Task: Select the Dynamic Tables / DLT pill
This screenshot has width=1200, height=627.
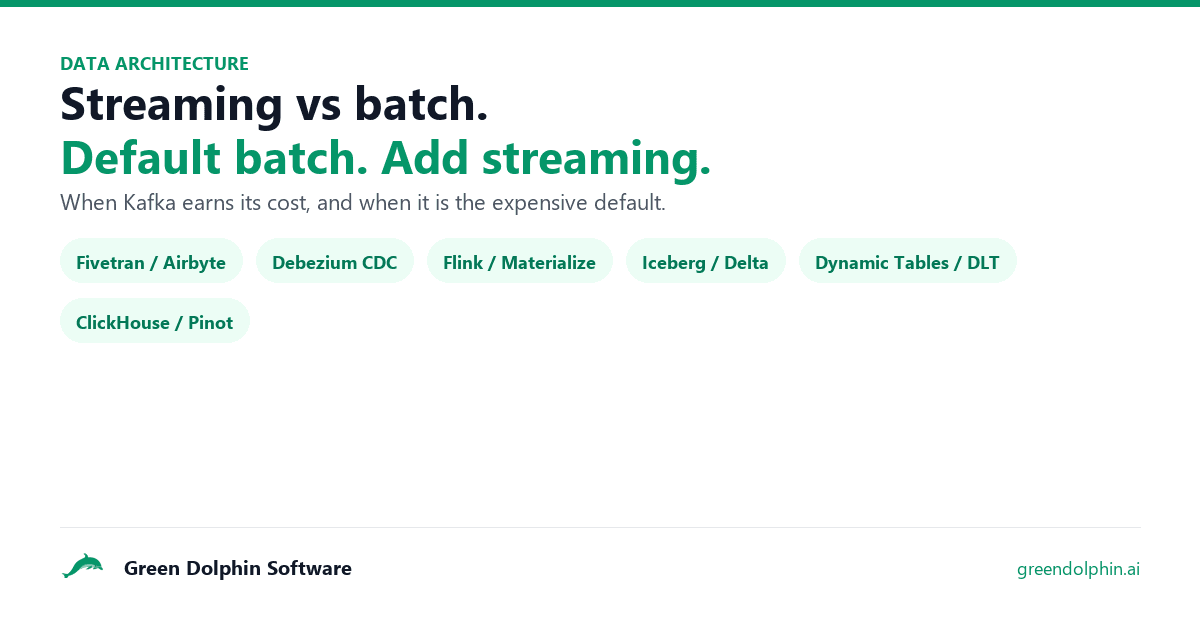Action: (x=908, y=263)
